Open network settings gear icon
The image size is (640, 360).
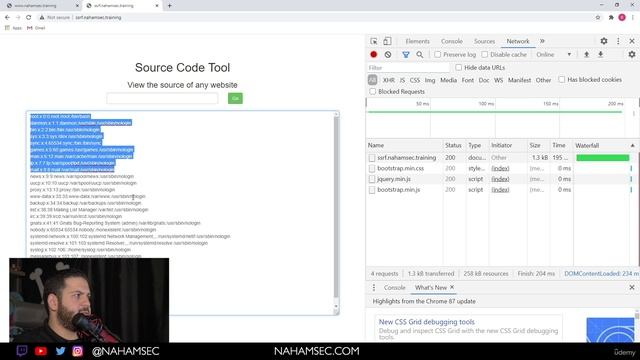pos(632,54)
